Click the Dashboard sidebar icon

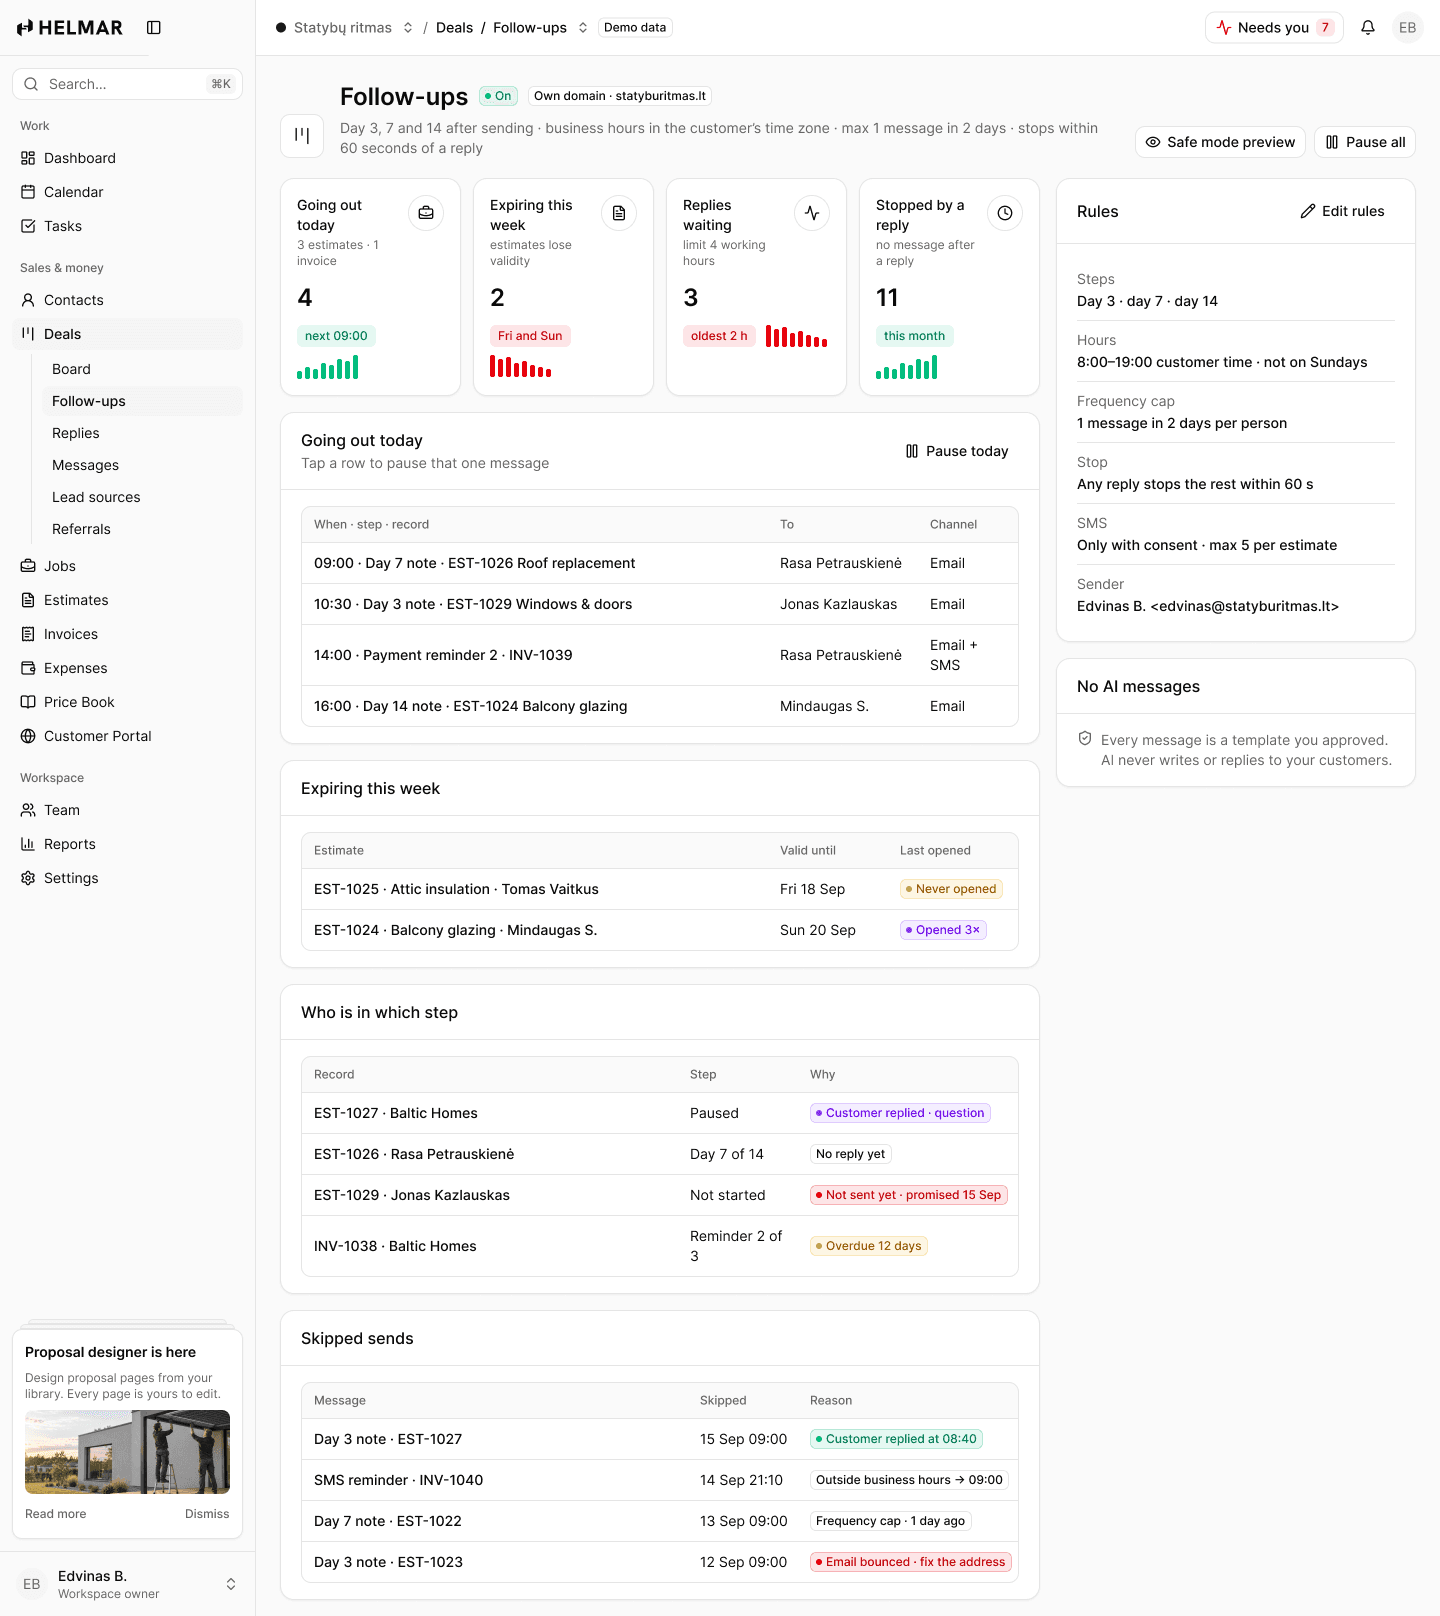coord(28,158)
